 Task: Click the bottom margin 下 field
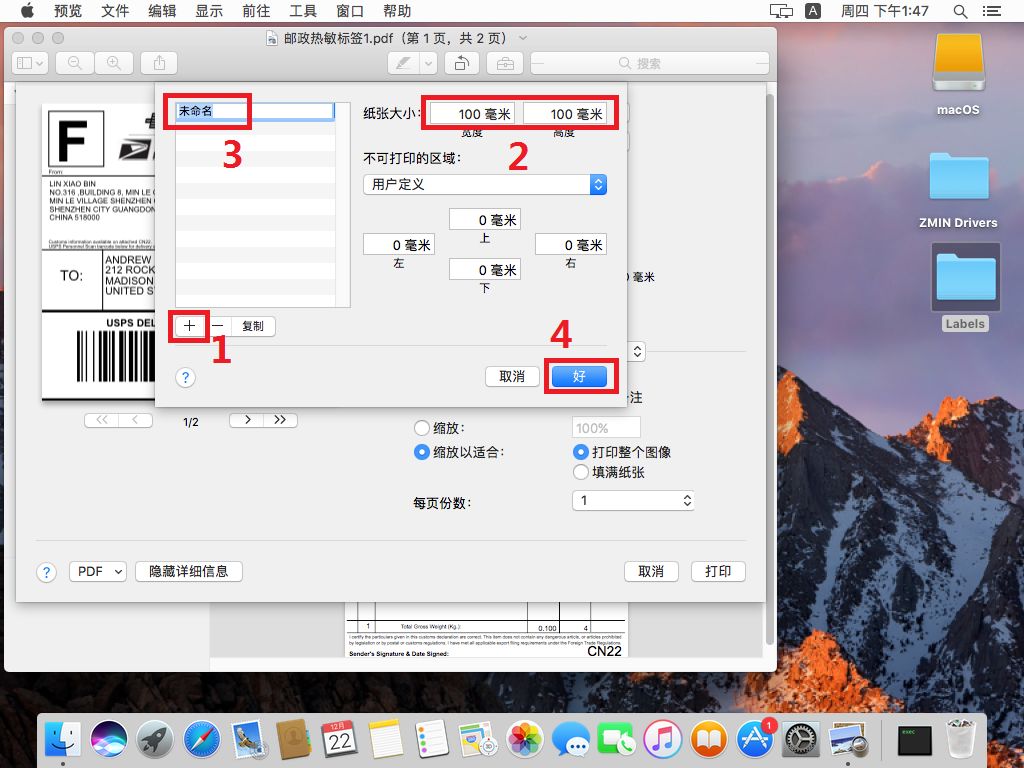click(485, 269)
